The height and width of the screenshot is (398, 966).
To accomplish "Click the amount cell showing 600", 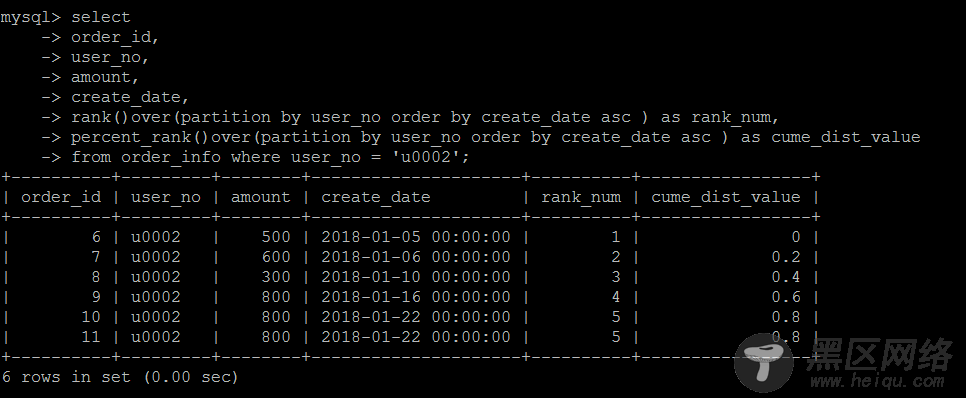I will click(275, 257).
